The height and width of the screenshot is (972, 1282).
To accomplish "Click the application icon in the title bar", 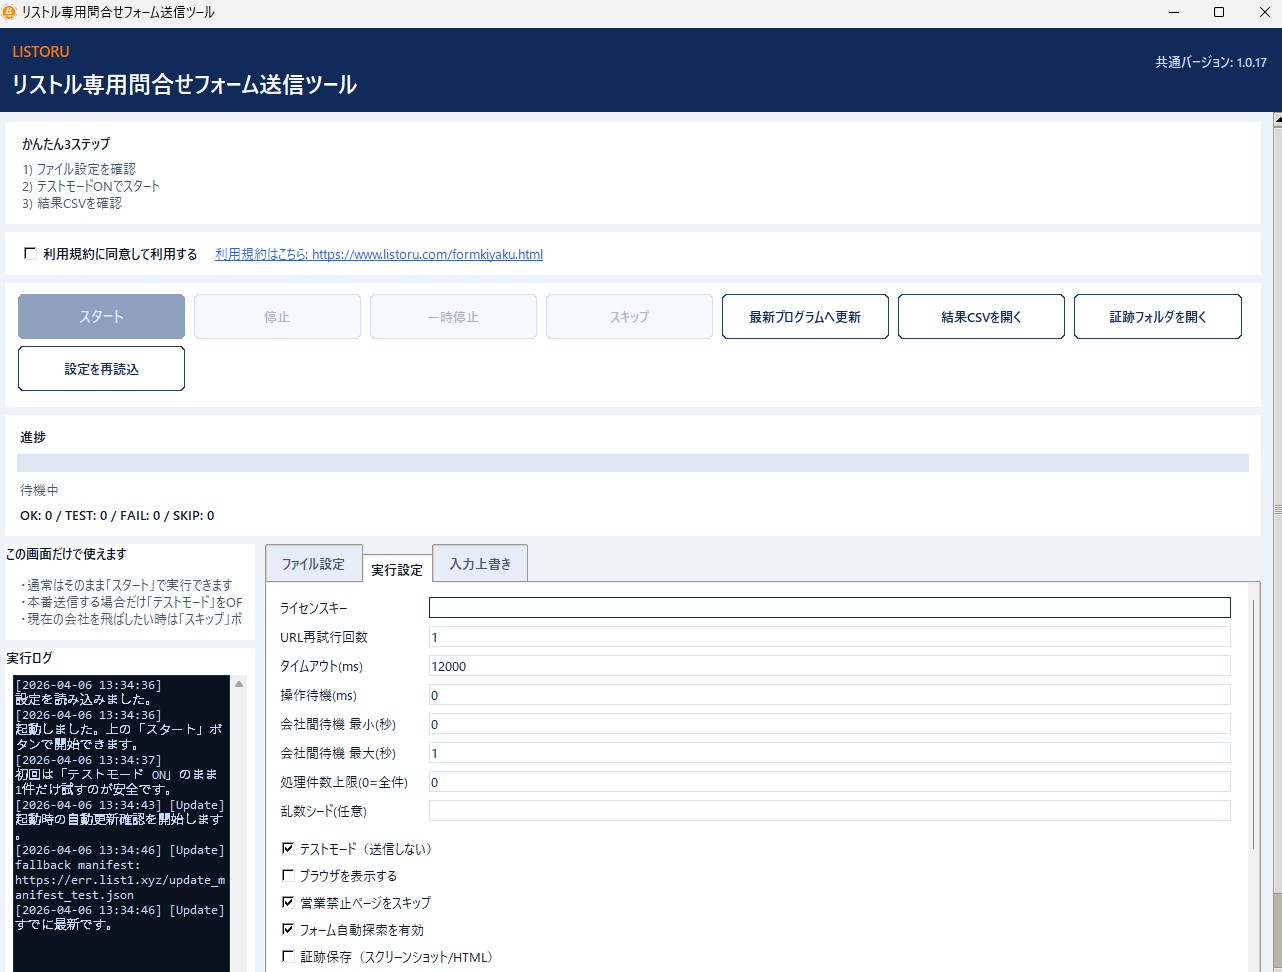I will (10, 11).
